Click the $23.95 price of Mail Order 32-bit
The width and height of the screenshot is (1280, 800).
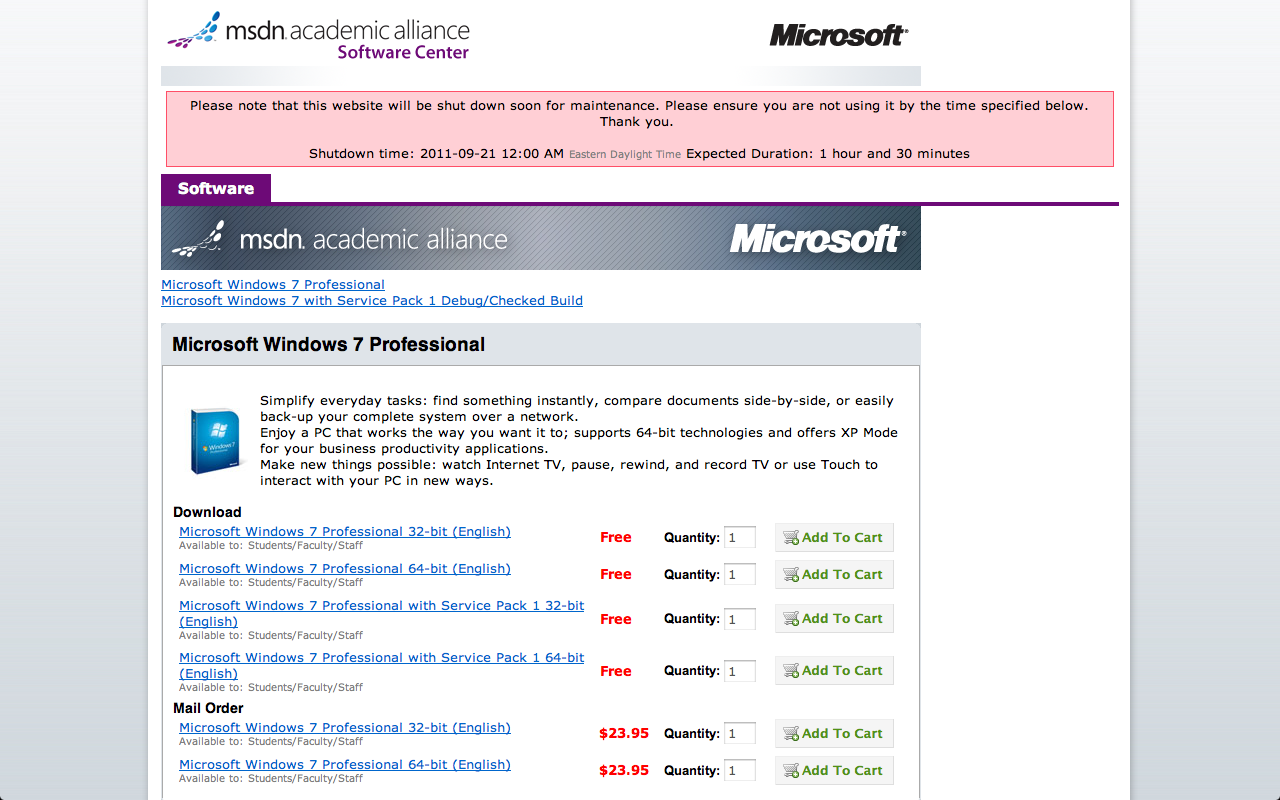624,733
